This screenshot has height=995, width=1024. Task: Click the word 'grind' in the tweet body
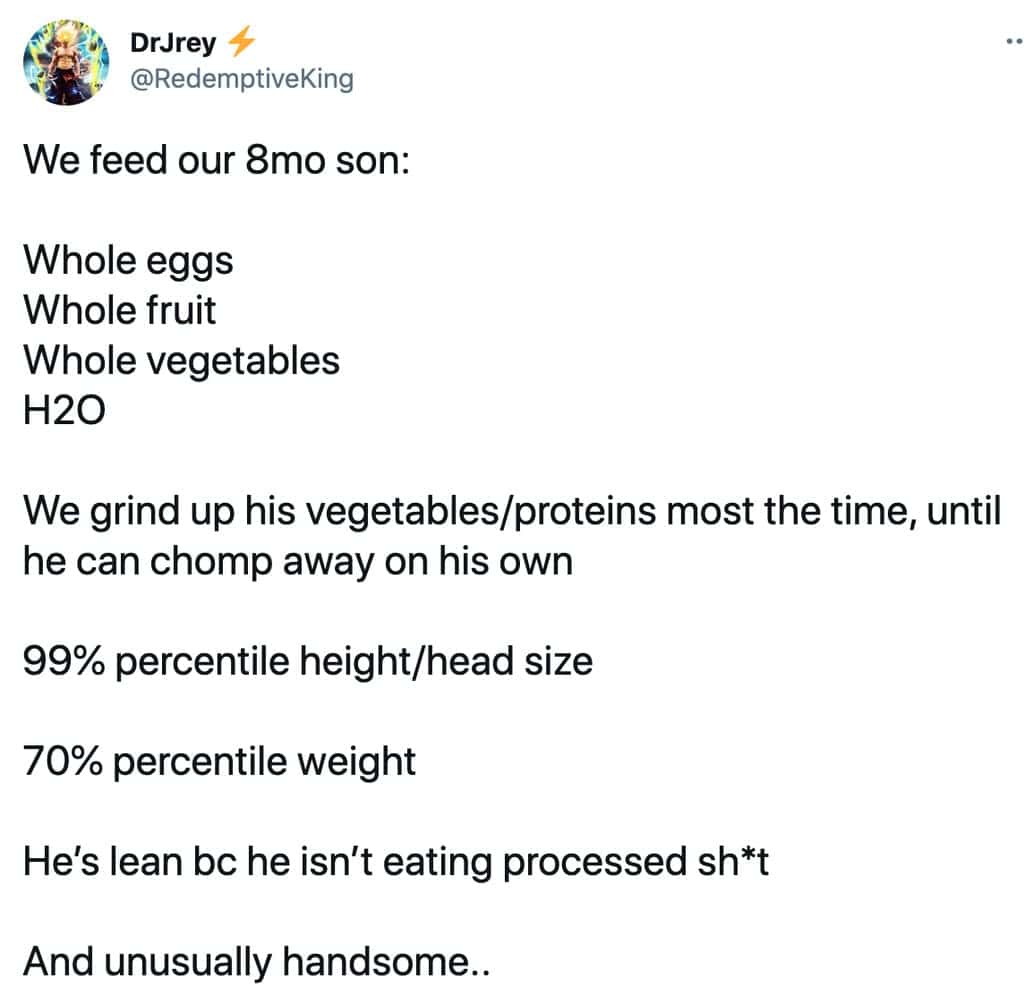click(x=135, y=511)
